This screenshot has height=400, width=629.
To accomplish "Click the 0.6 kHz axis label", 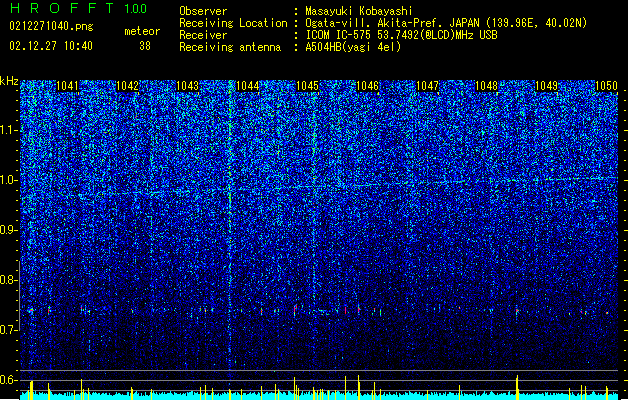I will point(8,380).
